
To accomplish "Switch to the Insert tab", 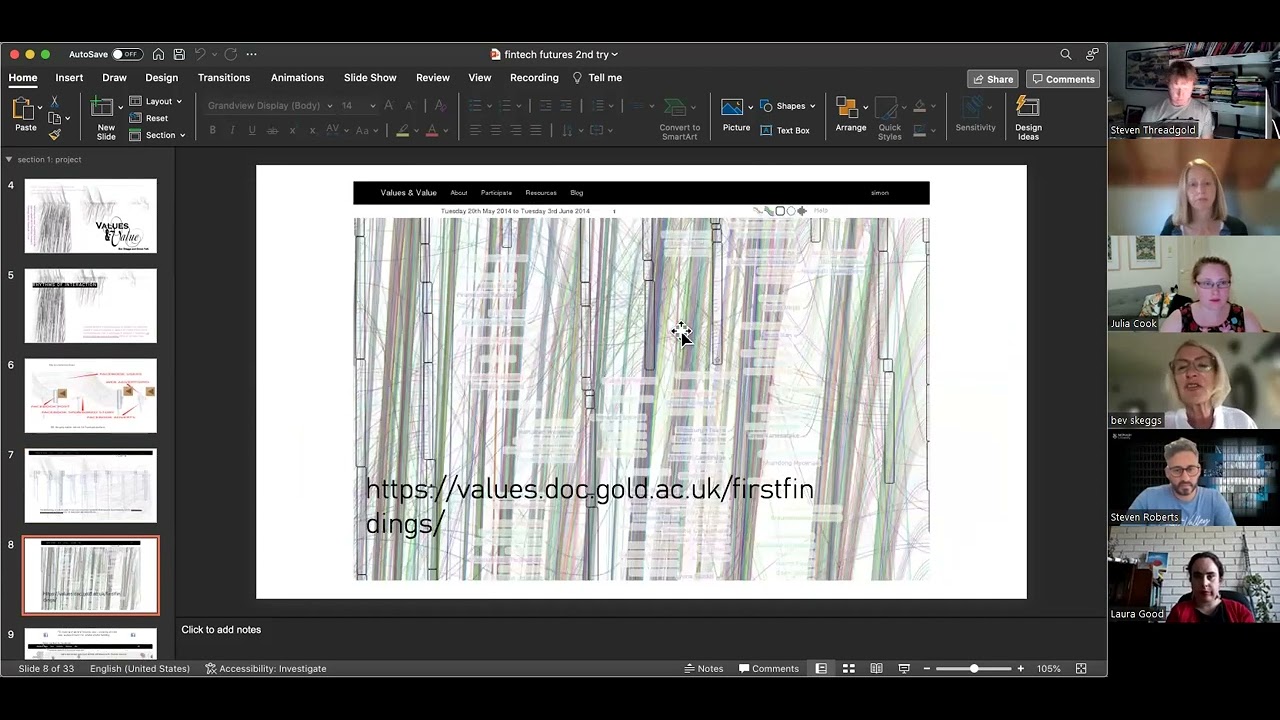I will coord(69,77).
